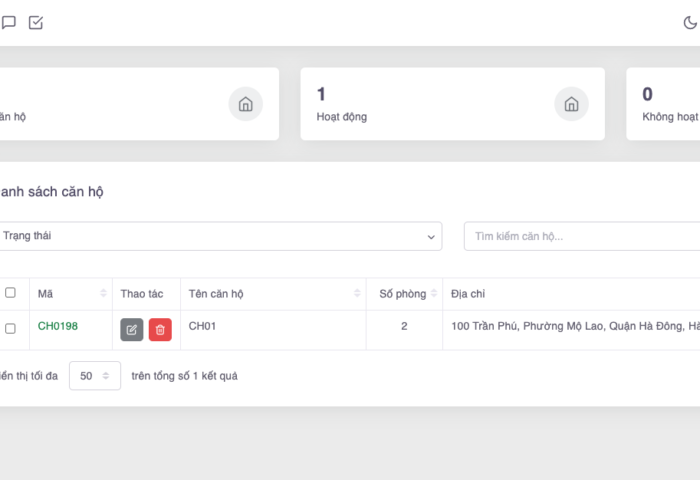
Task: Open the chat messages icon
Action: pyautogui.click(x=9, y=23)
